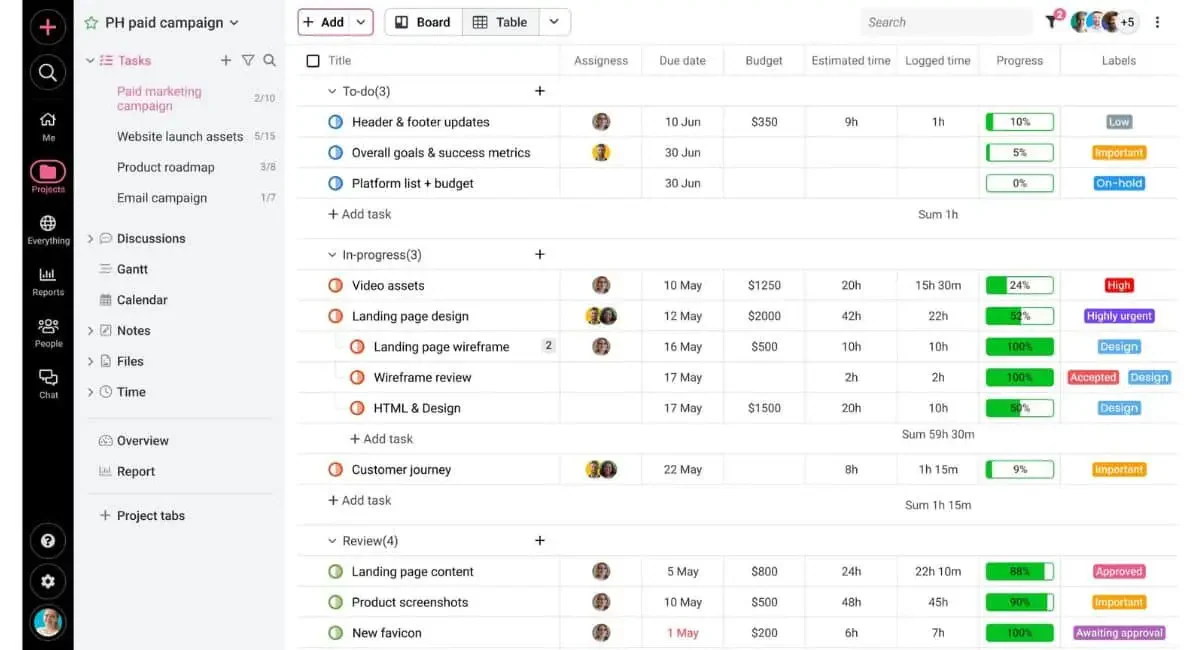Image resolution: width=1200 pixels, height=650 pixels.
Task: Add a task to the To-do section with plus
Action: pyautogui.click(x=540, y=91)
